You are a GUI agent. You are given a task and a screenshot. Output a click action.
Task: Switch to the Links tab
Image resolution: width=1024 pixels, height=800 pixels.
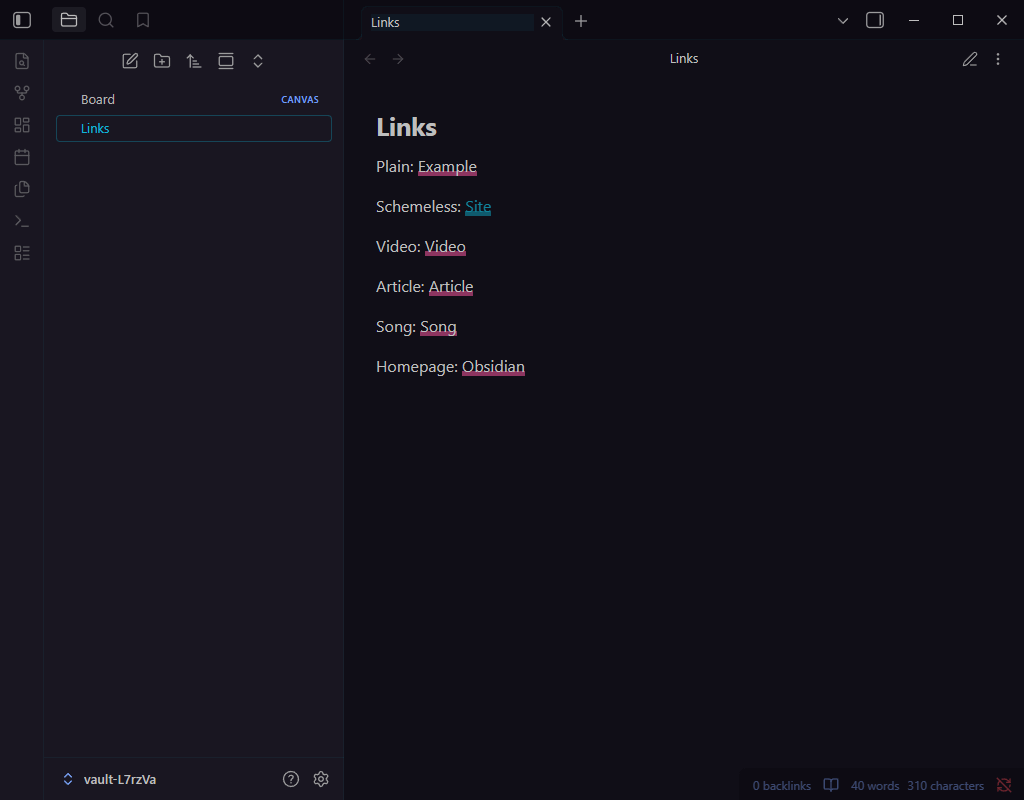[451, 22]
